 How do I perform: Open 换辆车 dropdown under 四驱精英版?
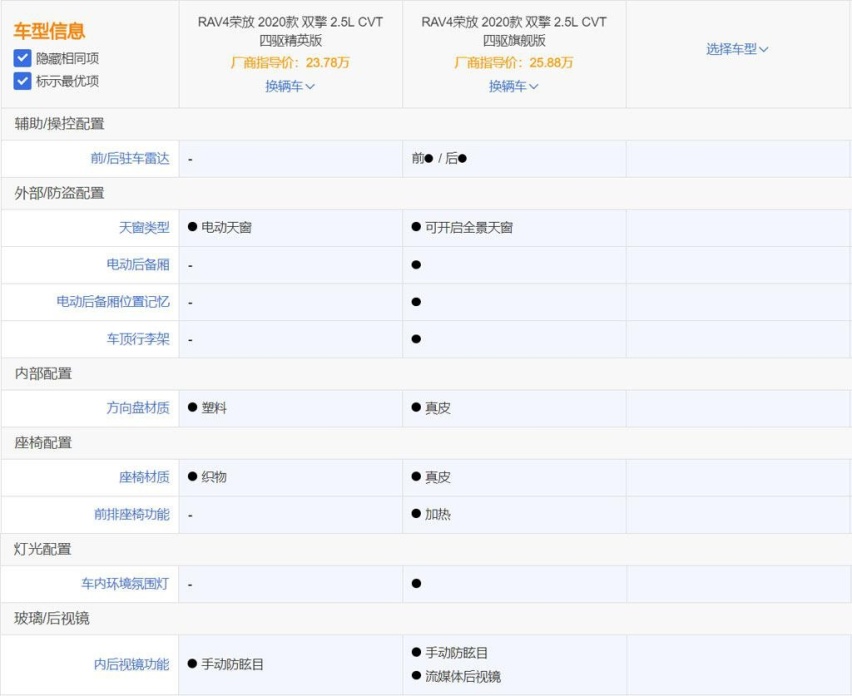[x=290, y=86]
